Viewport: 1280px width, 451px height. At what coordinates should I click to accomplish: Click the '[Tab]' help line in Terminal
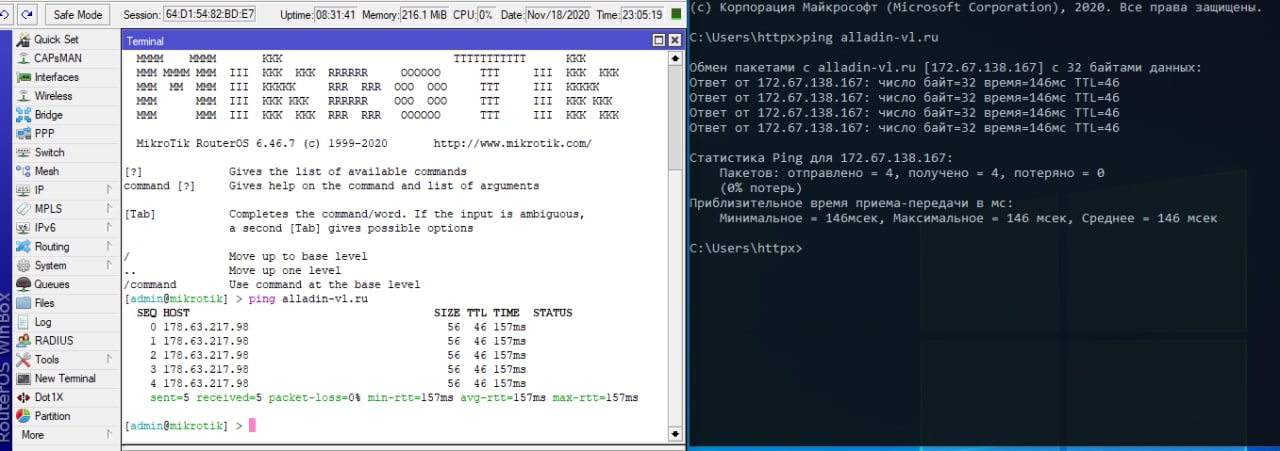354,214
